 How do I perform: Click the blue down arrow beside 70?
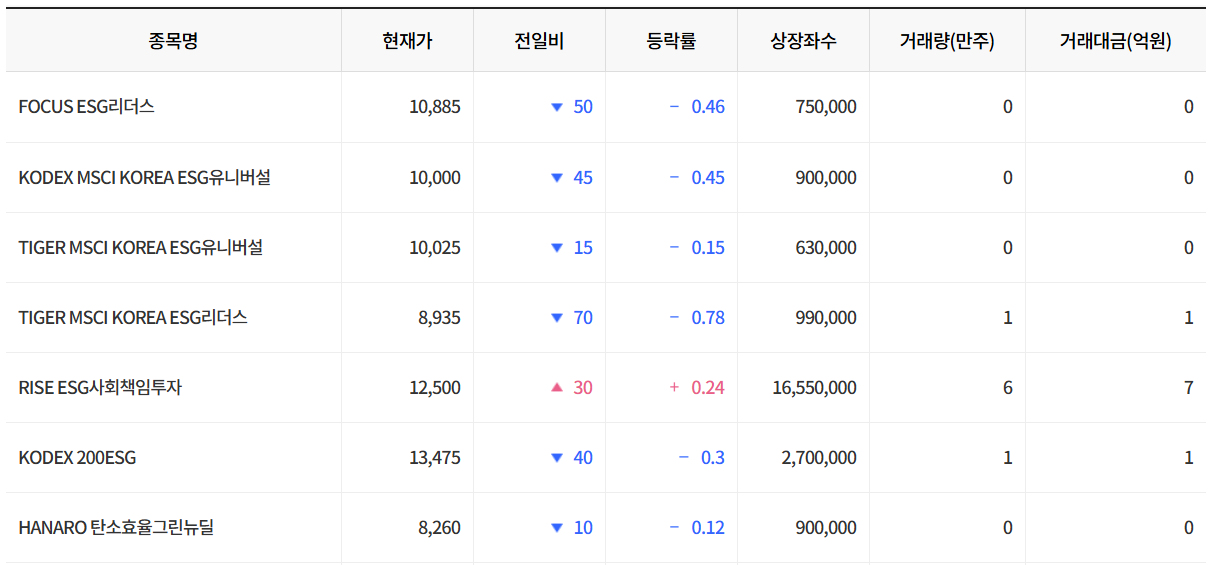pyautogui.click(x=557, y=317)
